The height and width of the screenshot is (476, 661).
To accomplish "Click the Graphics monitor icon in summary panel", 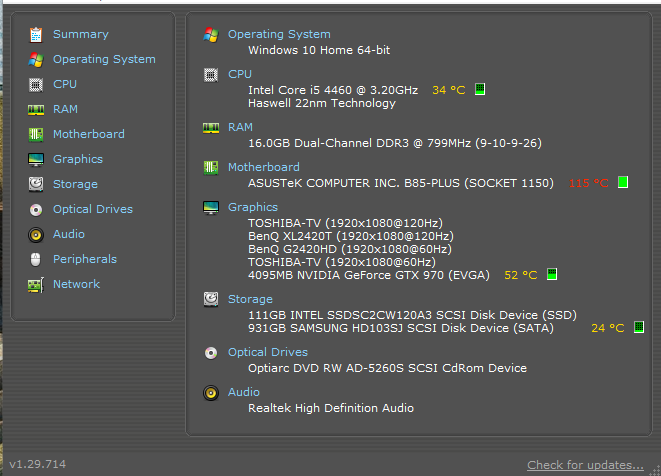I will pos(211,208).
